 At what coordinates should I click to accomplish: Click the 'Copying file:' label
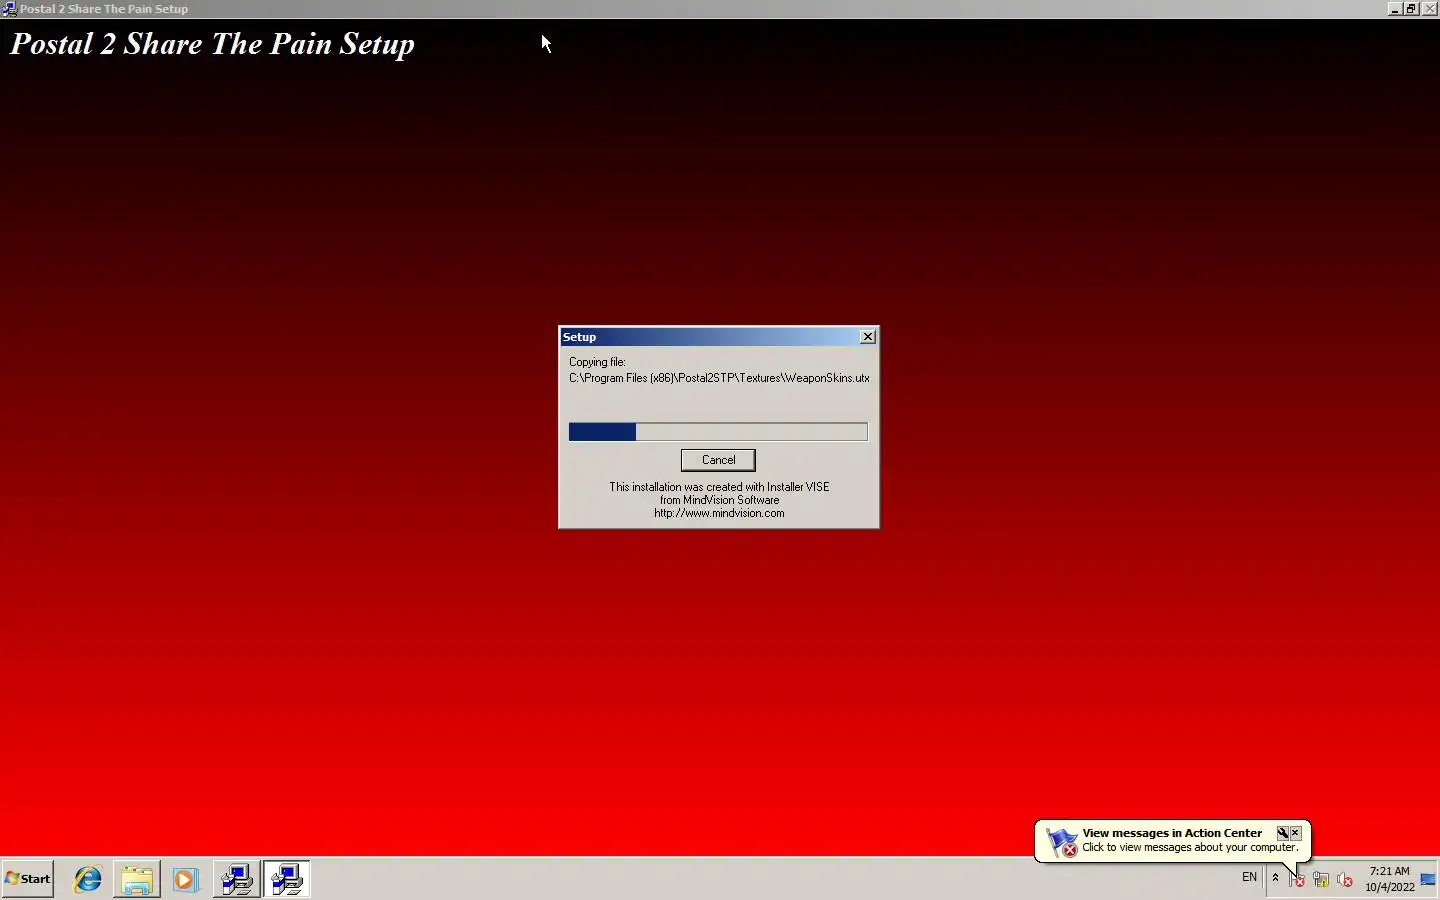(x=597, y=362)
